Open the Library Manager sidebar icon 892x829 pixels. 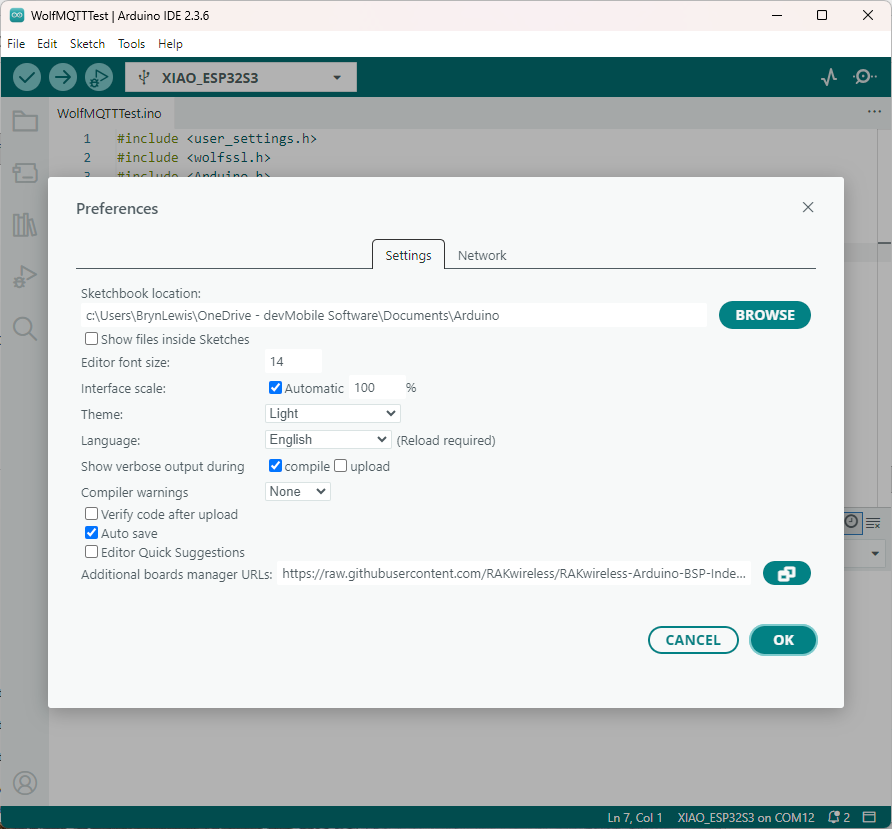[25, 225]
